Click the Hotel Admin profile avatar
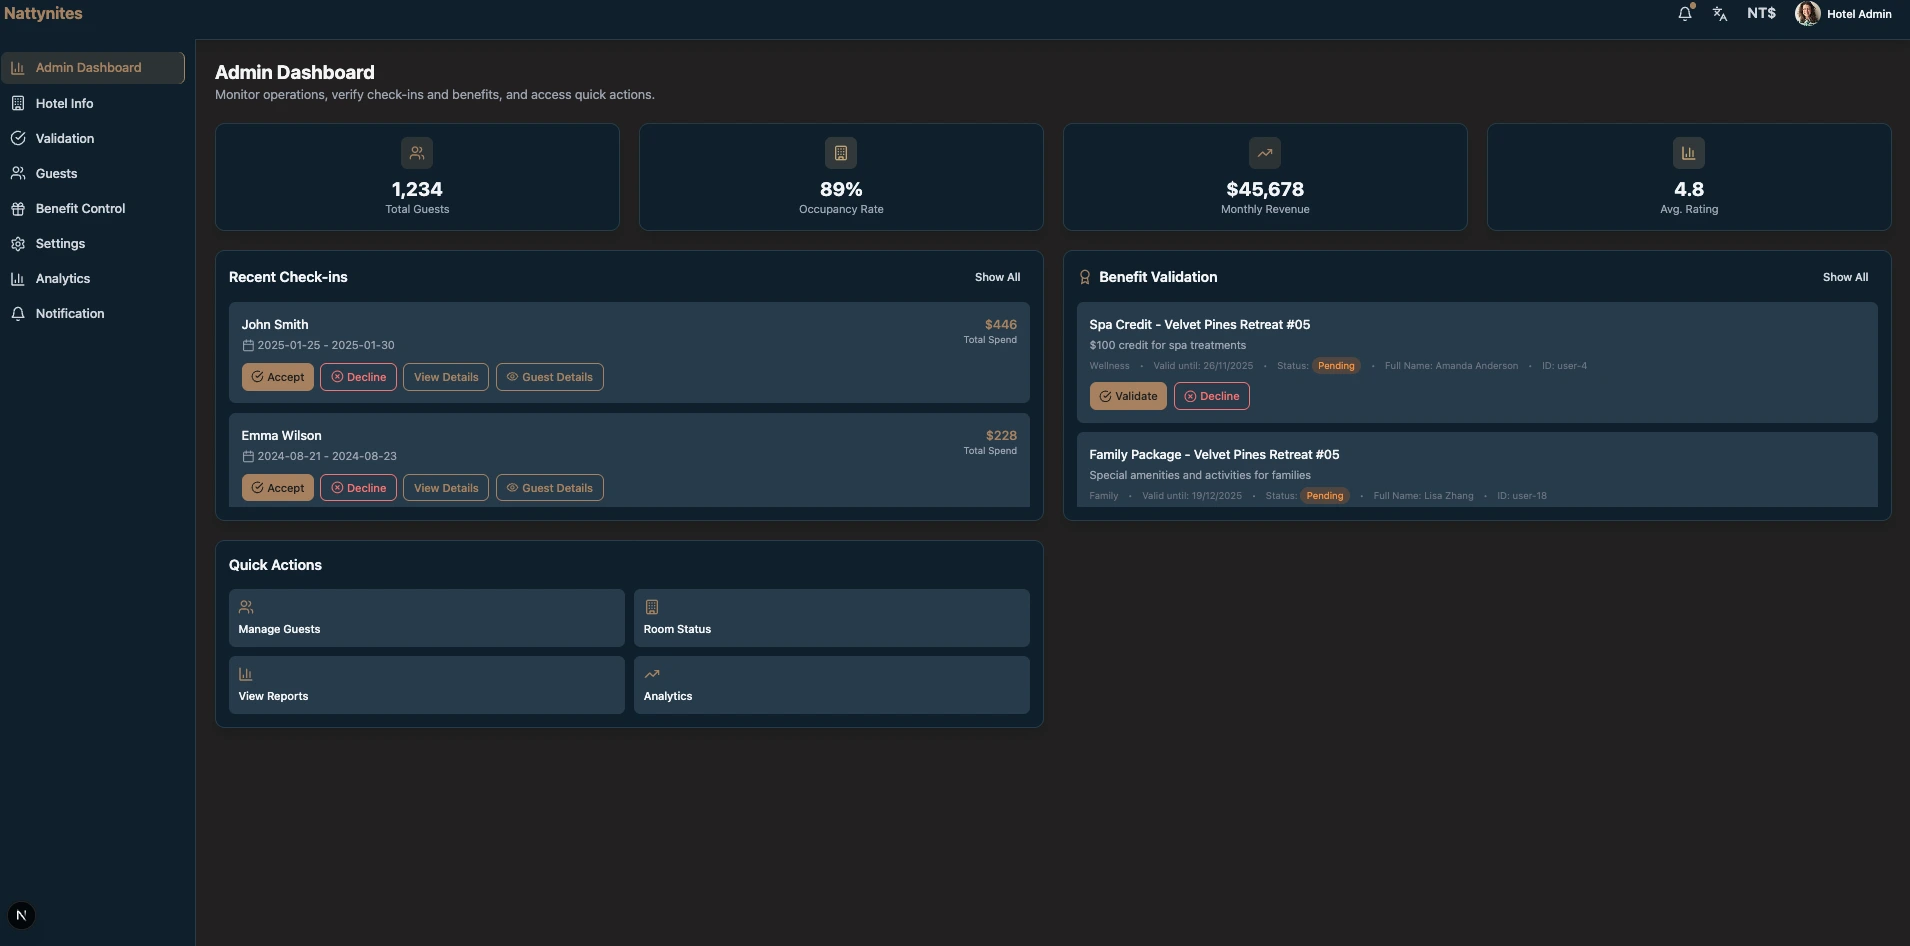This screenshot has height=946, width=1910. [1808, 13]
